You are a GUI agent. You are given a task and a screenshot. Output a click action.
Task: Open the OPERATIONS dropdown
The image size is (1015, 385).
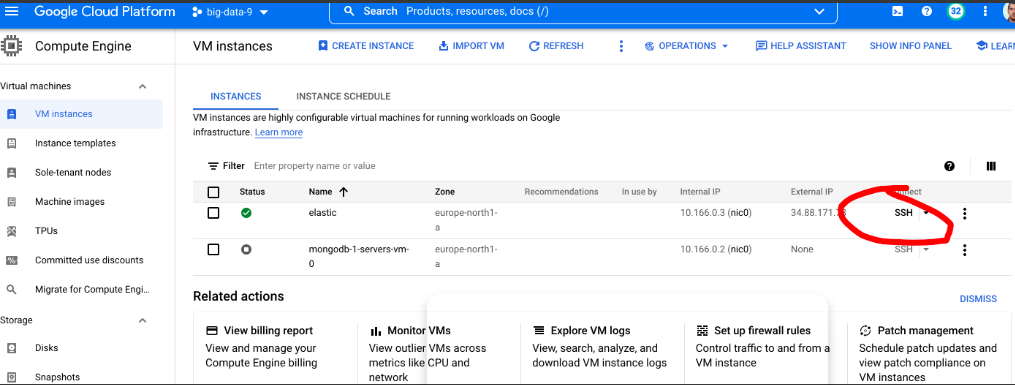(x=687, y=46)
